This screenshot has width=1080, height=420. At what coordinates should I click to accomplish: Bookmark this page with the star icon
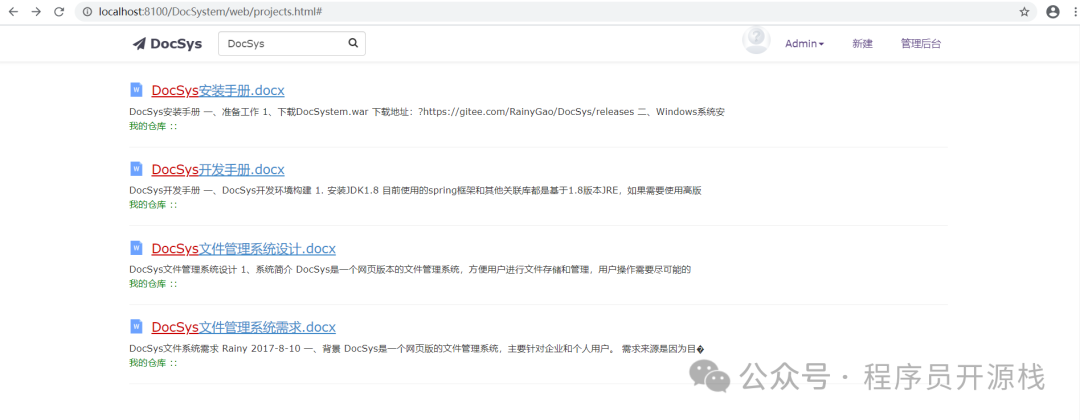[x=1024, y=12]
